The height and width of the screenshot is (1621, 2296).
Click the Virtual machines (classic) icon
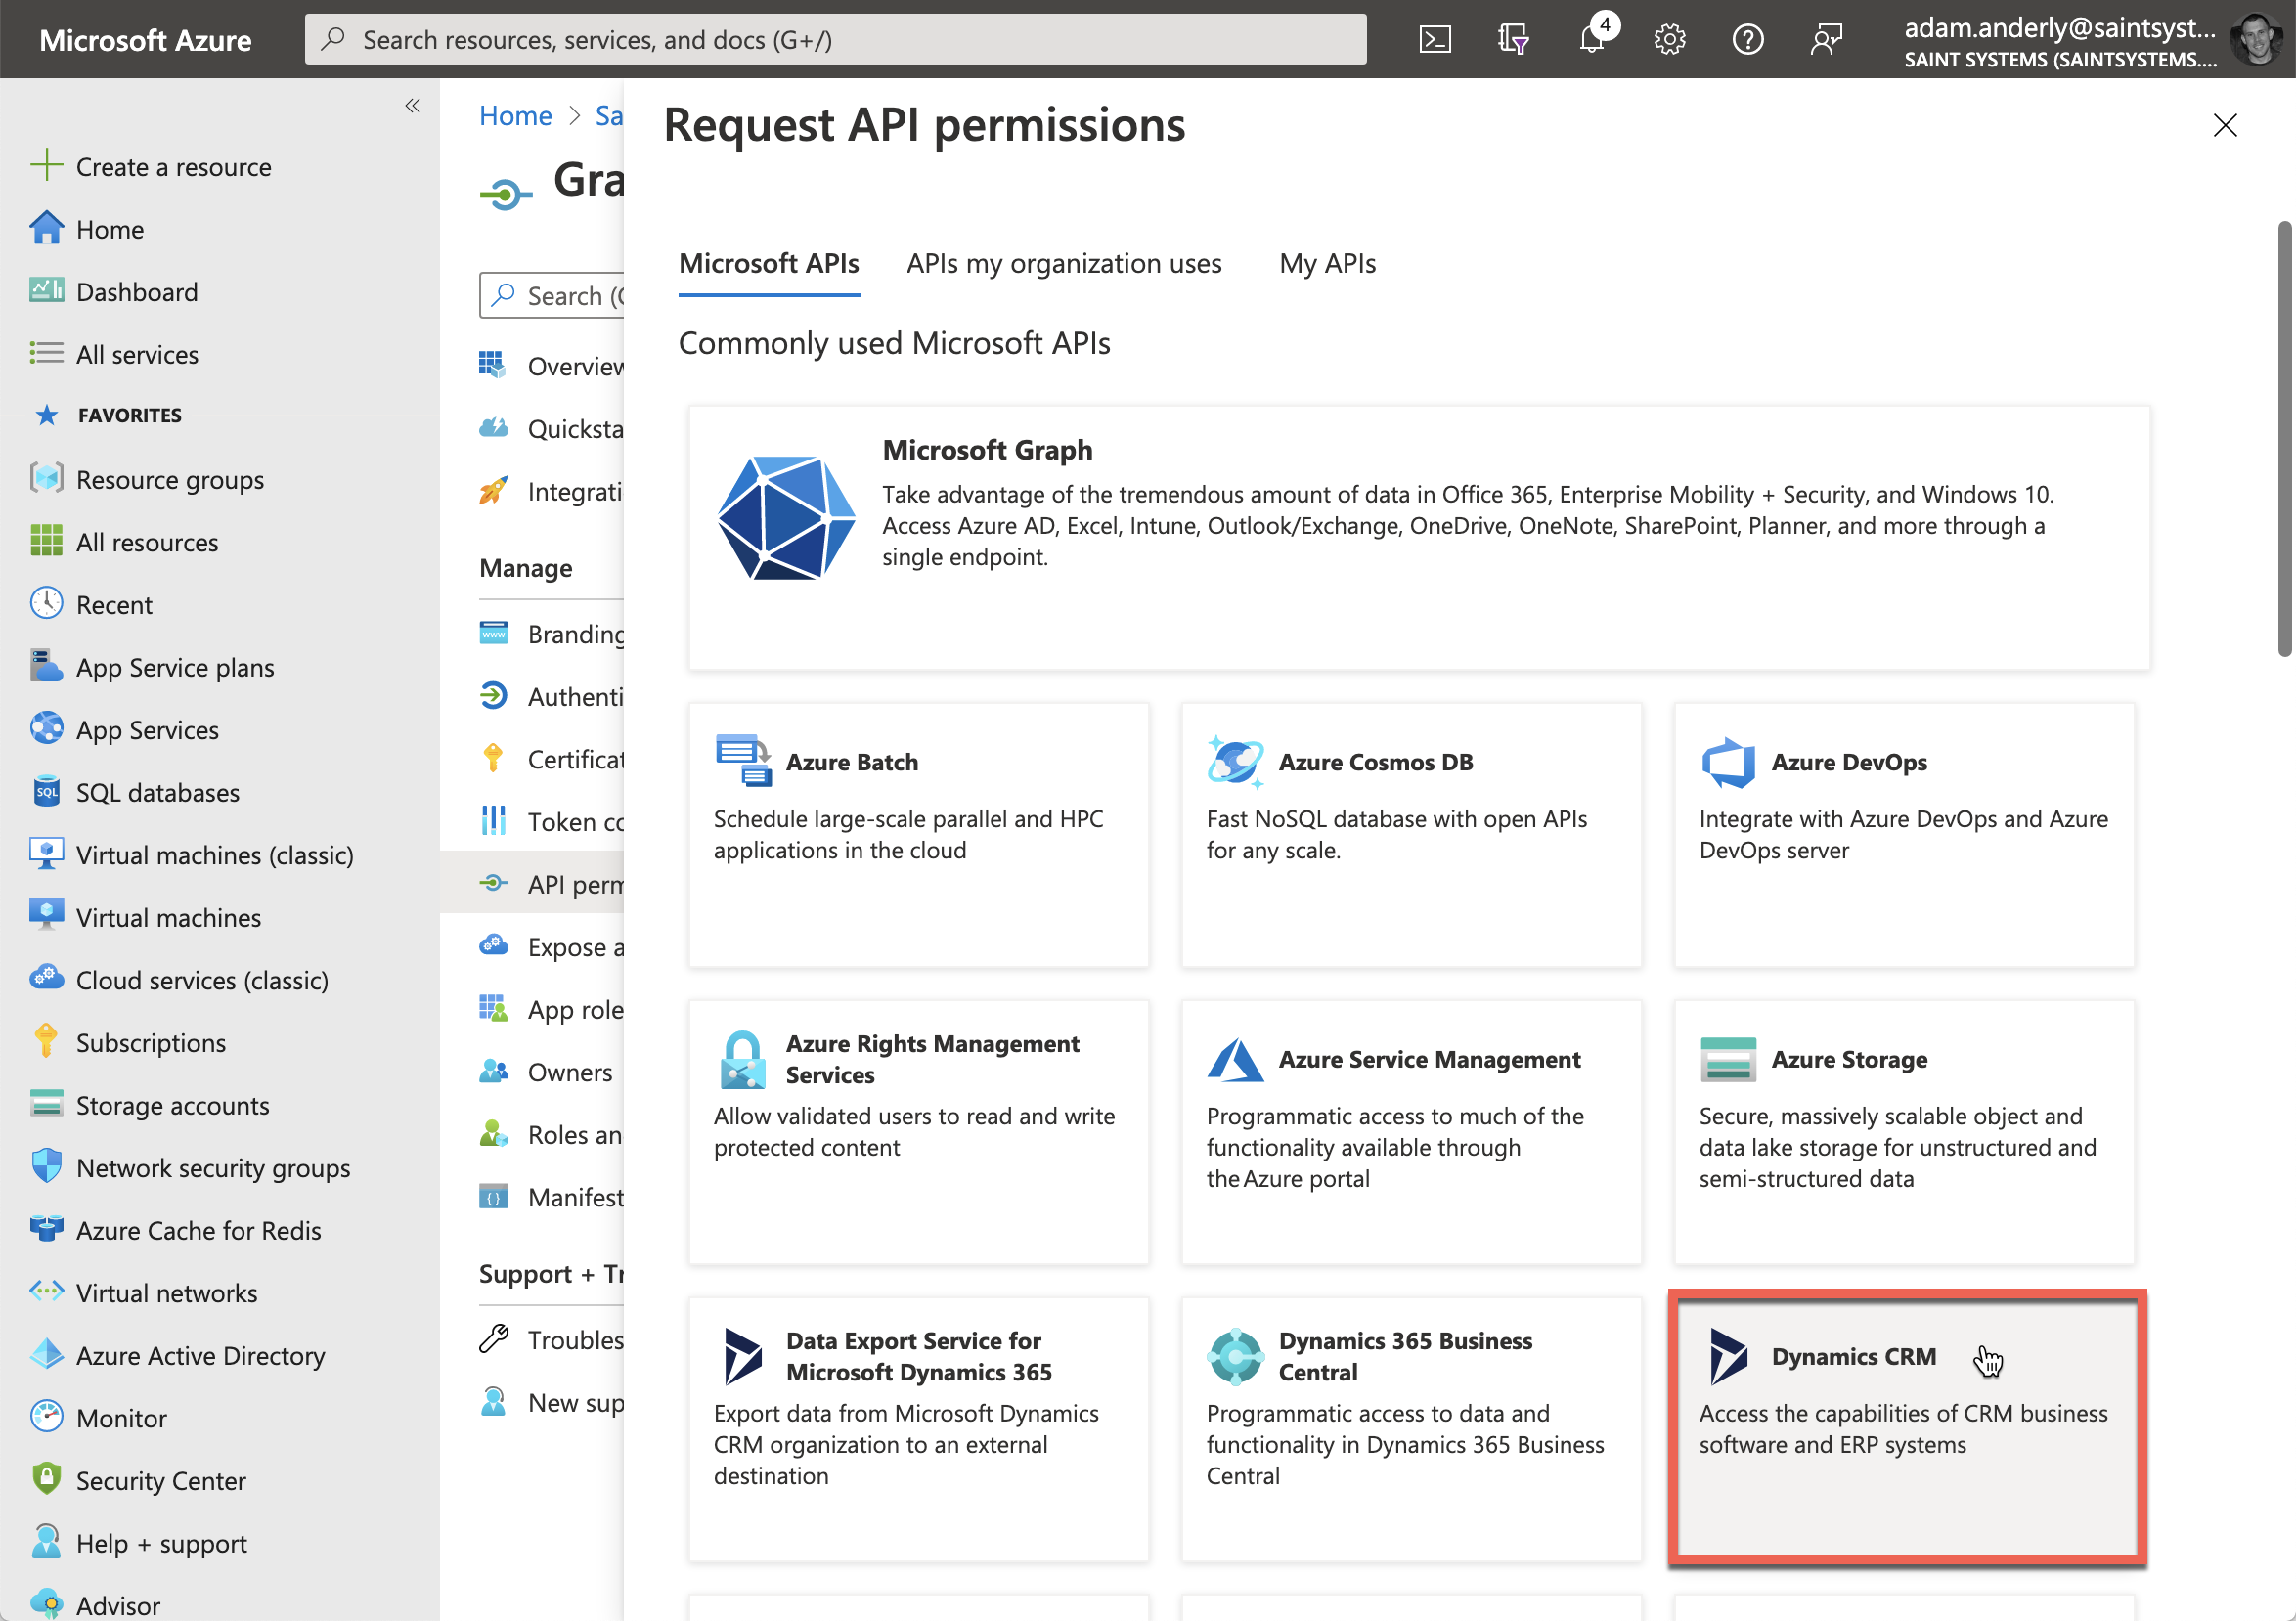[x=46, y=854]
